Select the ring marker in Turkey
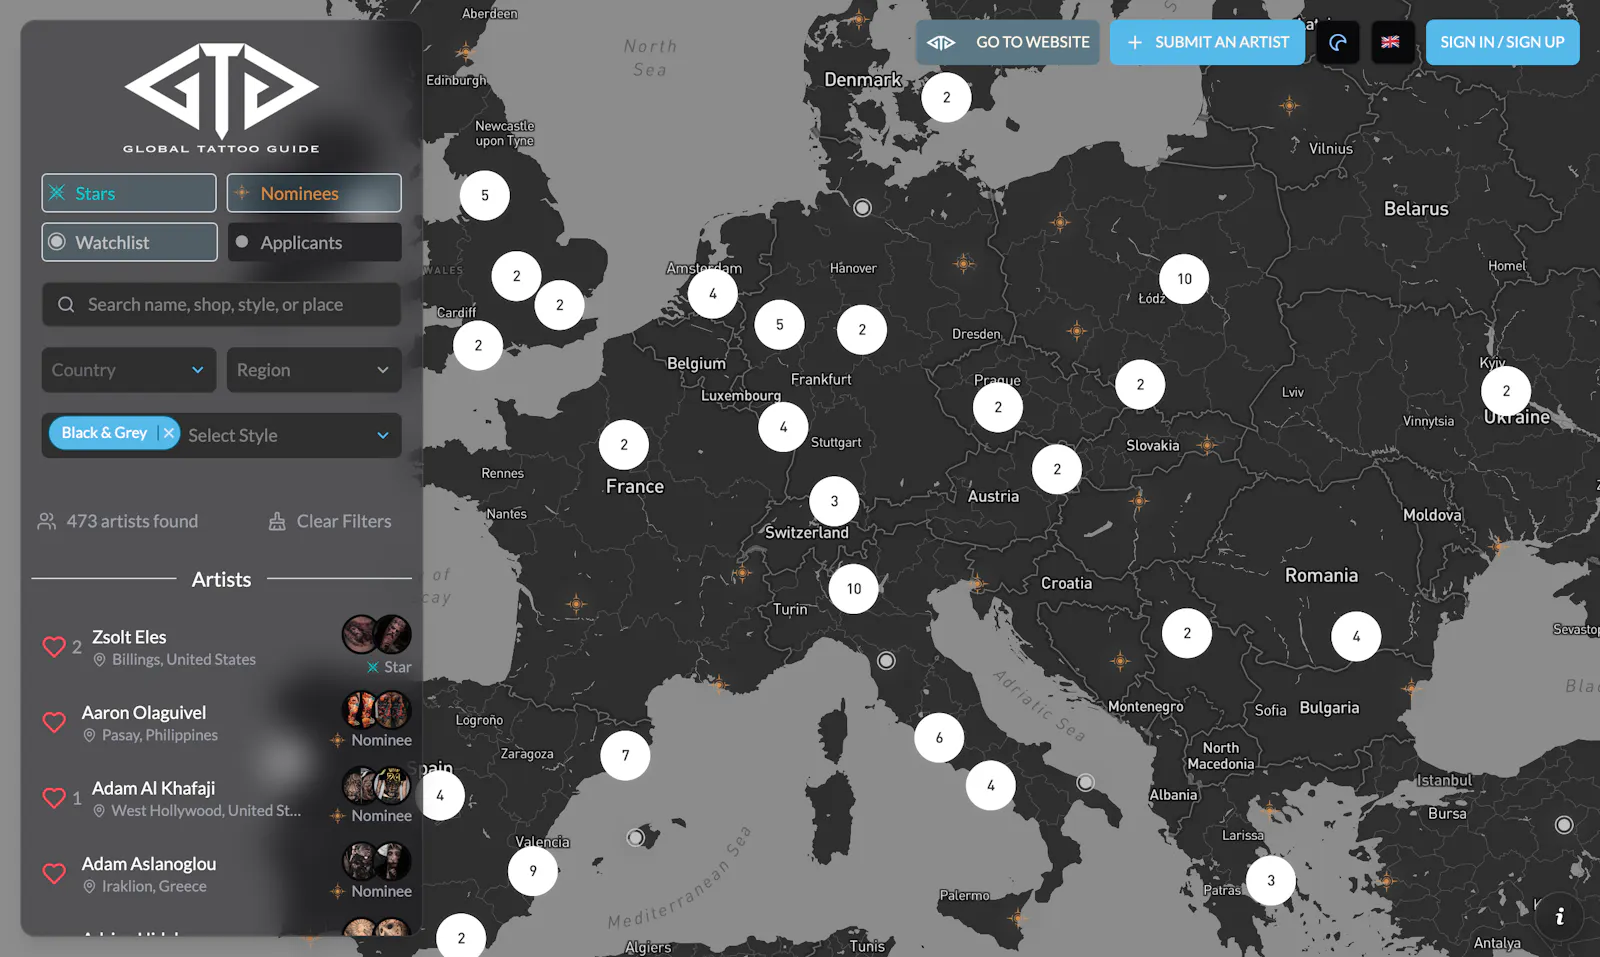Image resolution: width=1600 pixels, height=957 pixels. click(x=1564, y=825)
